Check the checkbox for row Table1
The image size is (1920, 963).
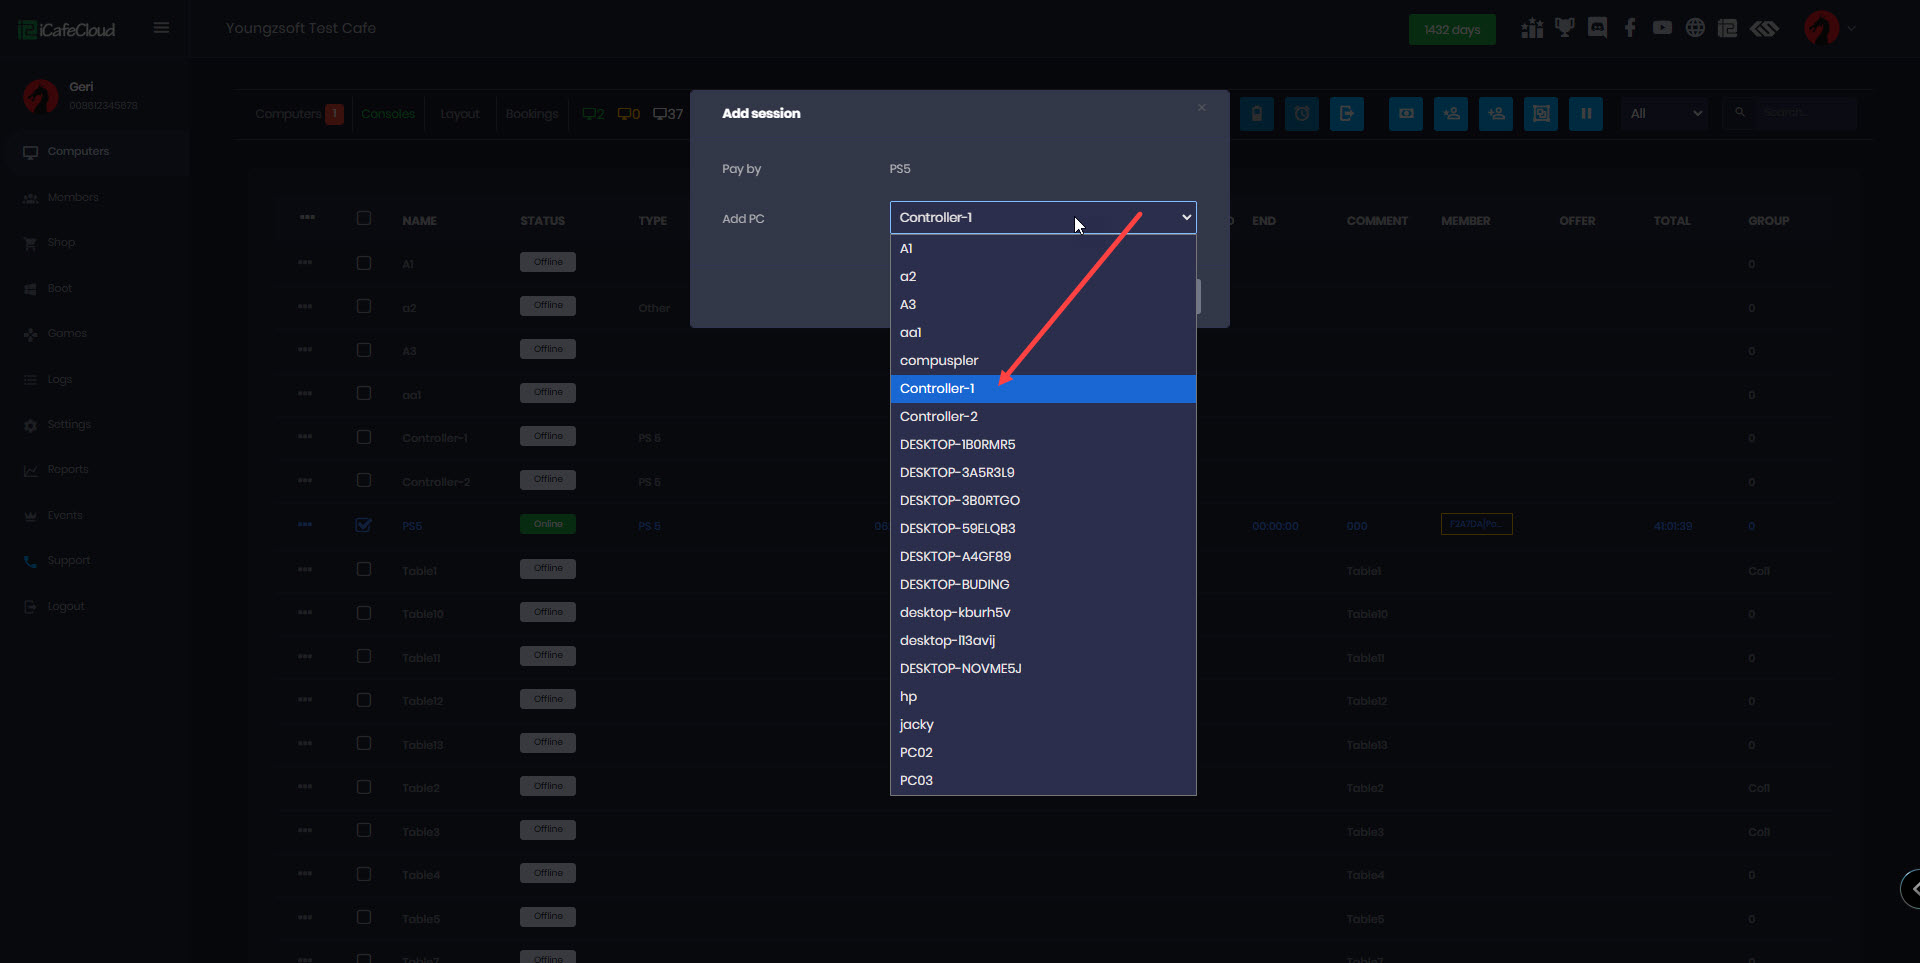tap(364, 569)
